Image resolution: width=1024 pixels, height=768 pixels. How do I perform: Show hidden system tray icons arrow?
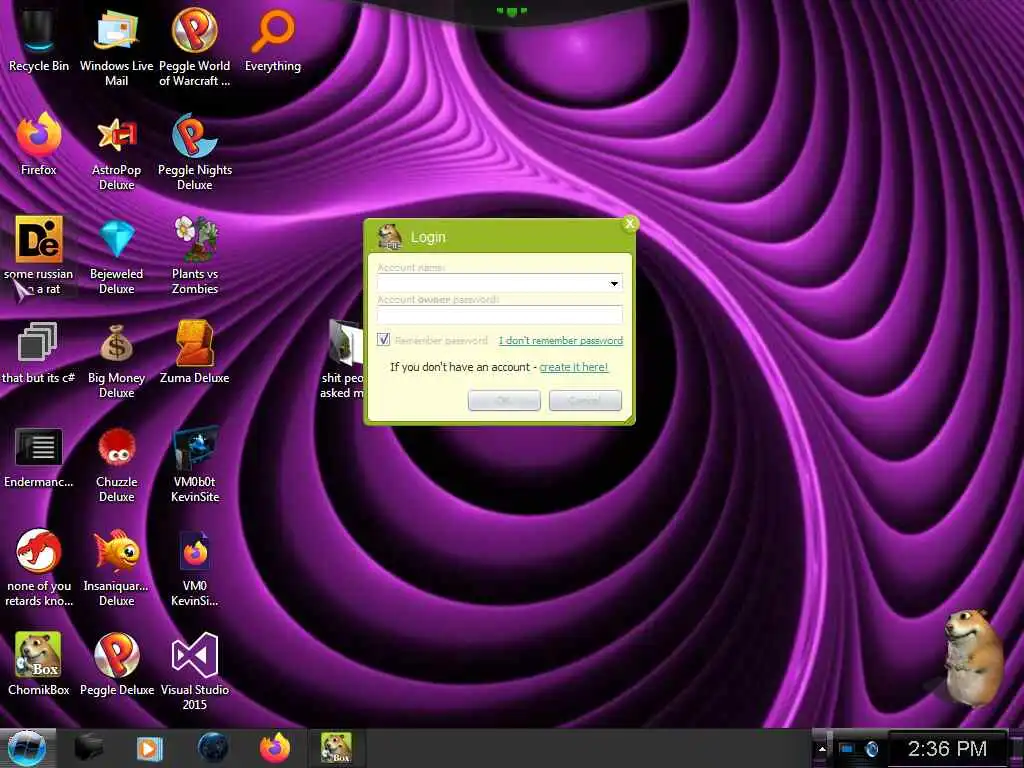tap(822, 749)
